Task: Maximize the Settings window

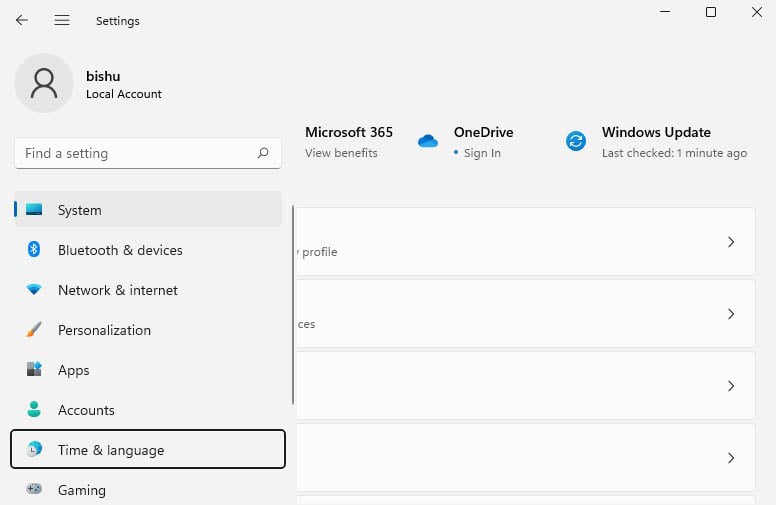Action: 711,12
